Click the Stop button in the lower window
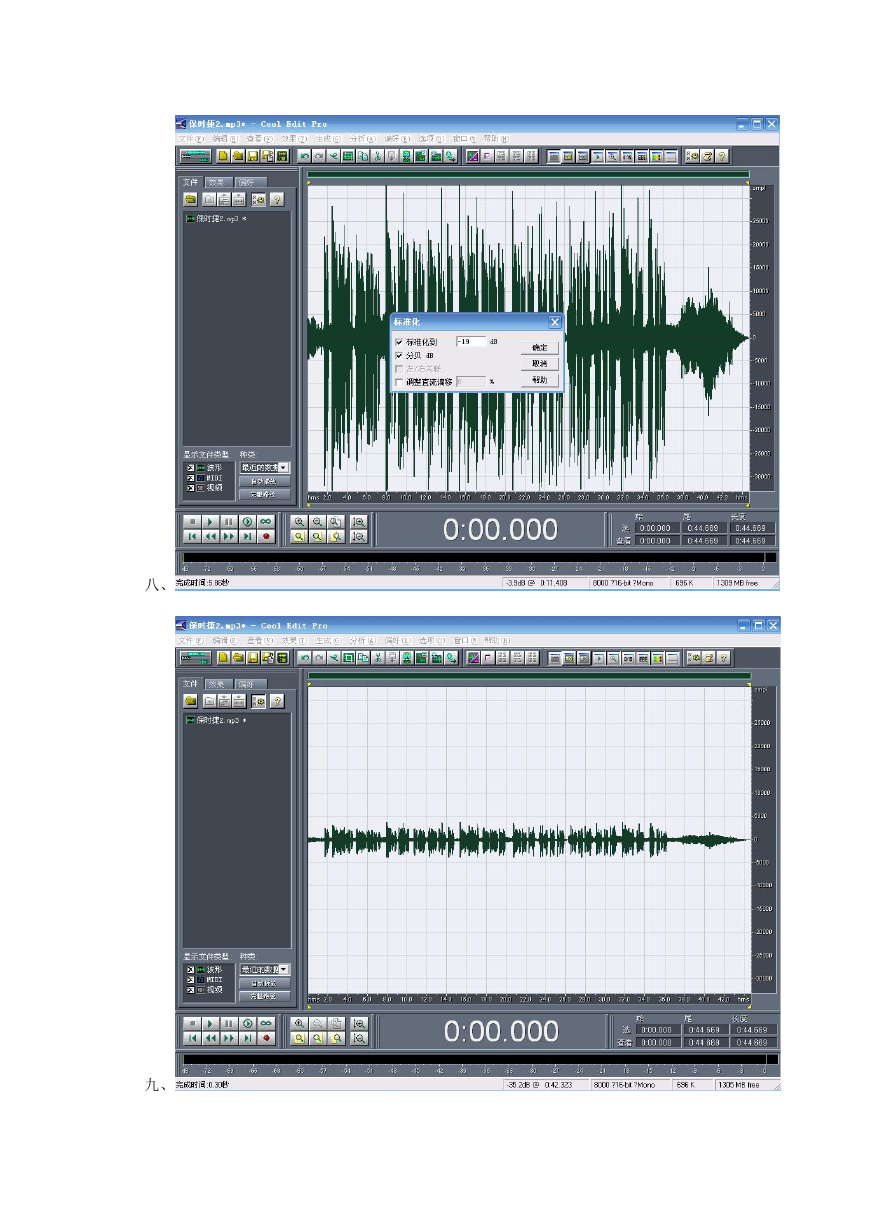The height and width of the screenshot is (1228, 869). pyautogui.click(x=191, y=1024)
